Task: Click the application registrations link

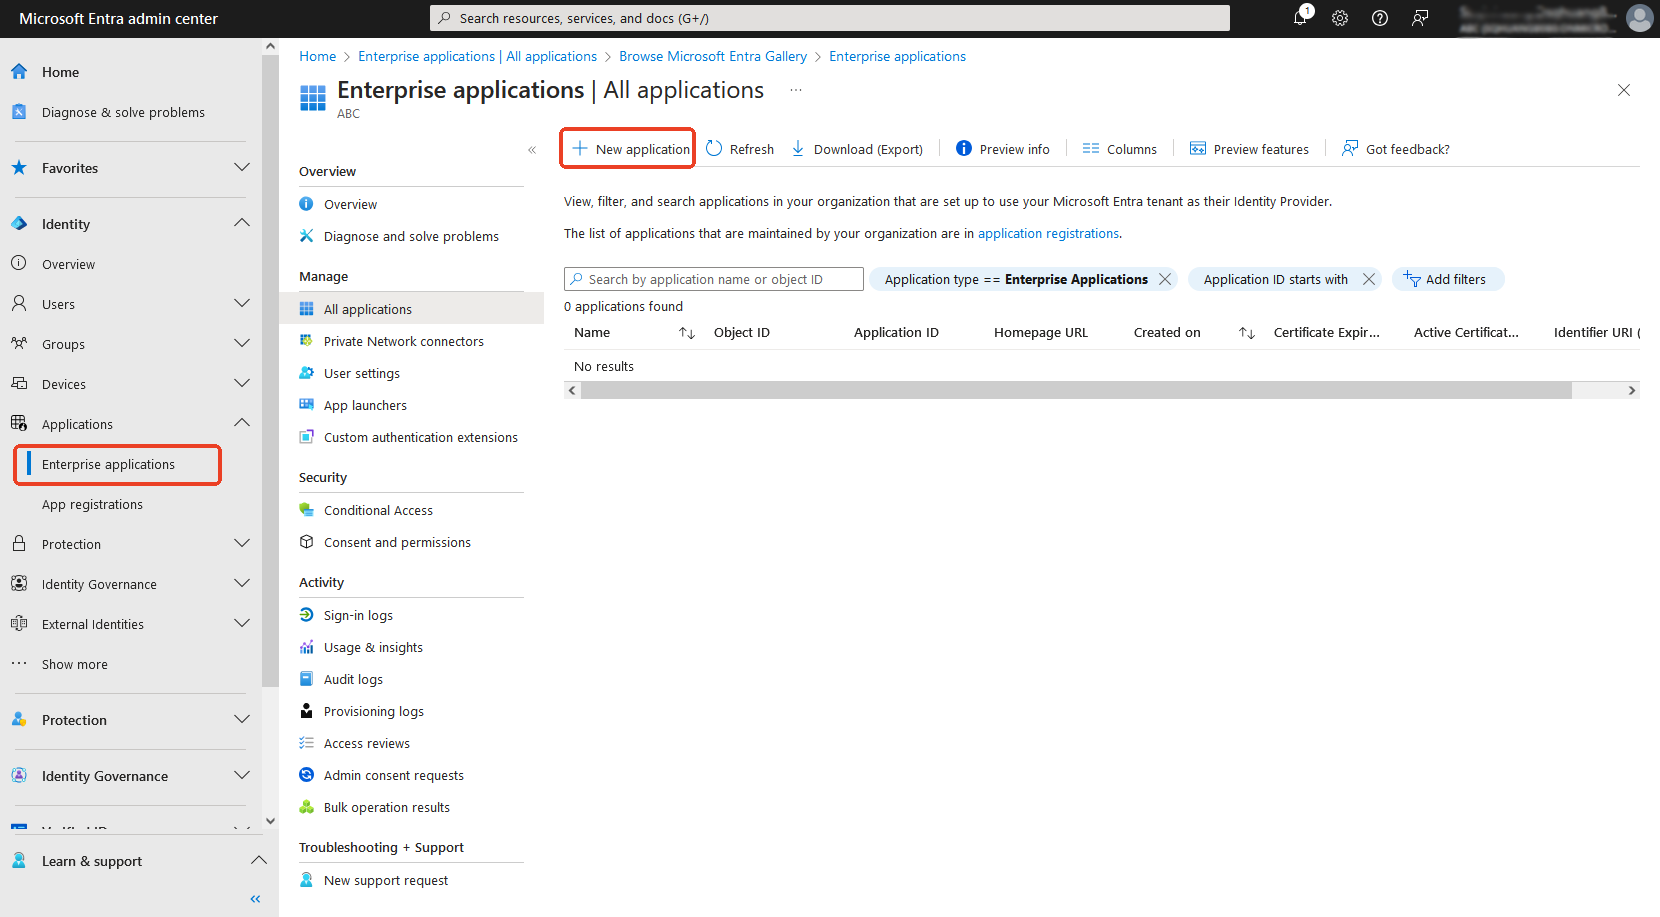Action: pyautogui.click(x=1048, y=233)
